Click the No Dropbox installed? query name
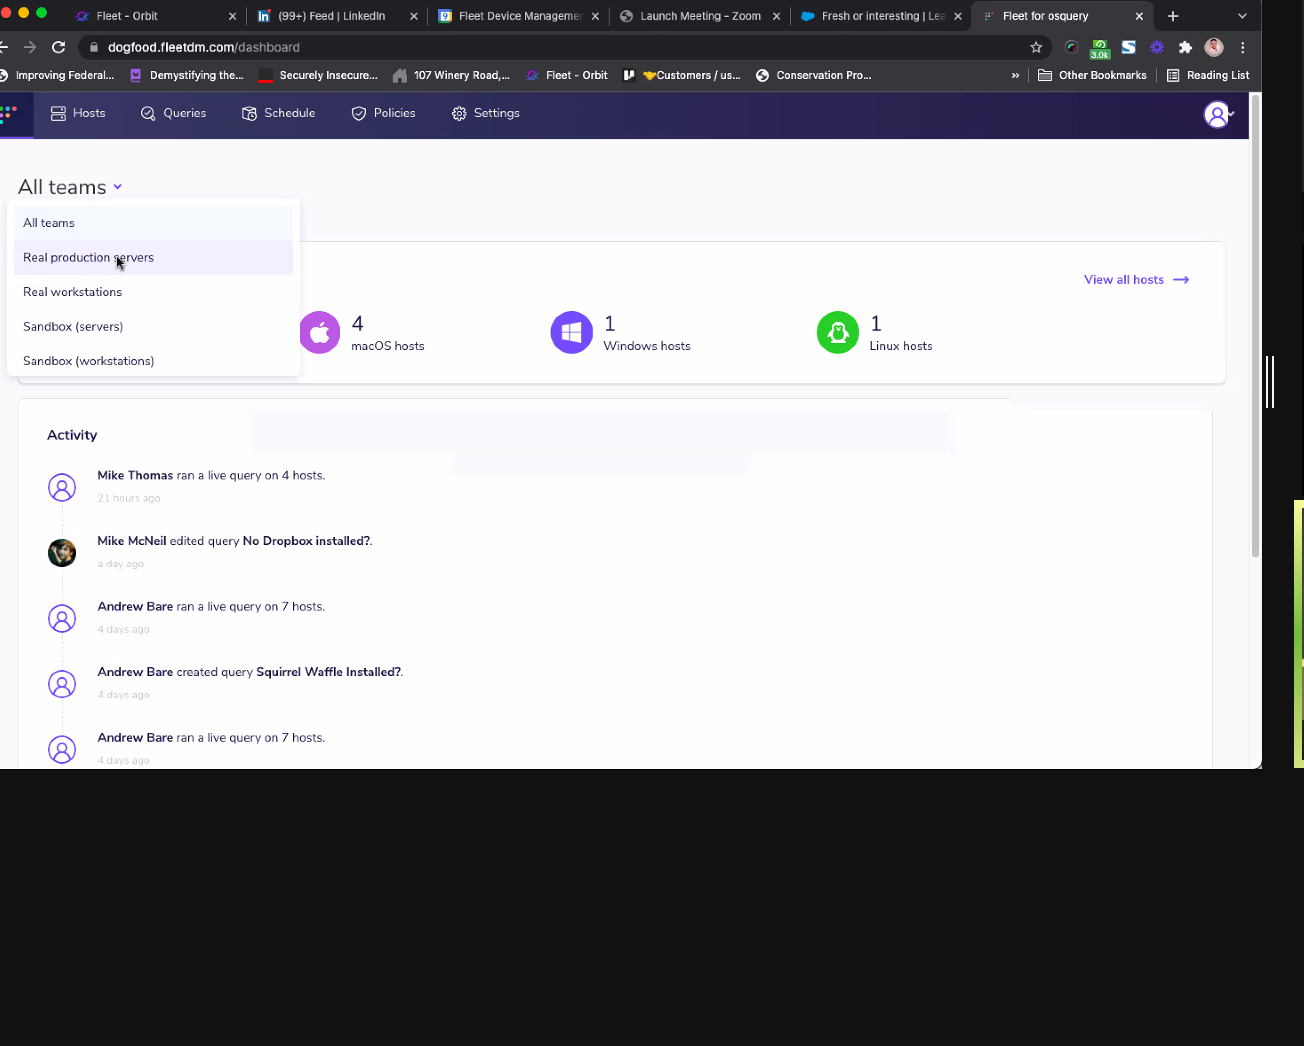1304x1046 pixels. click(x=306, y=541)
